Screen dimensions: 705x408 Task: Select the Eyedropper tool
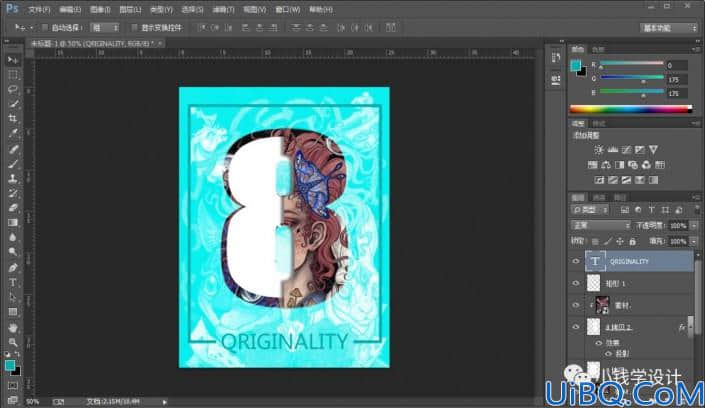pyautogui.click(x=13, y=134)
